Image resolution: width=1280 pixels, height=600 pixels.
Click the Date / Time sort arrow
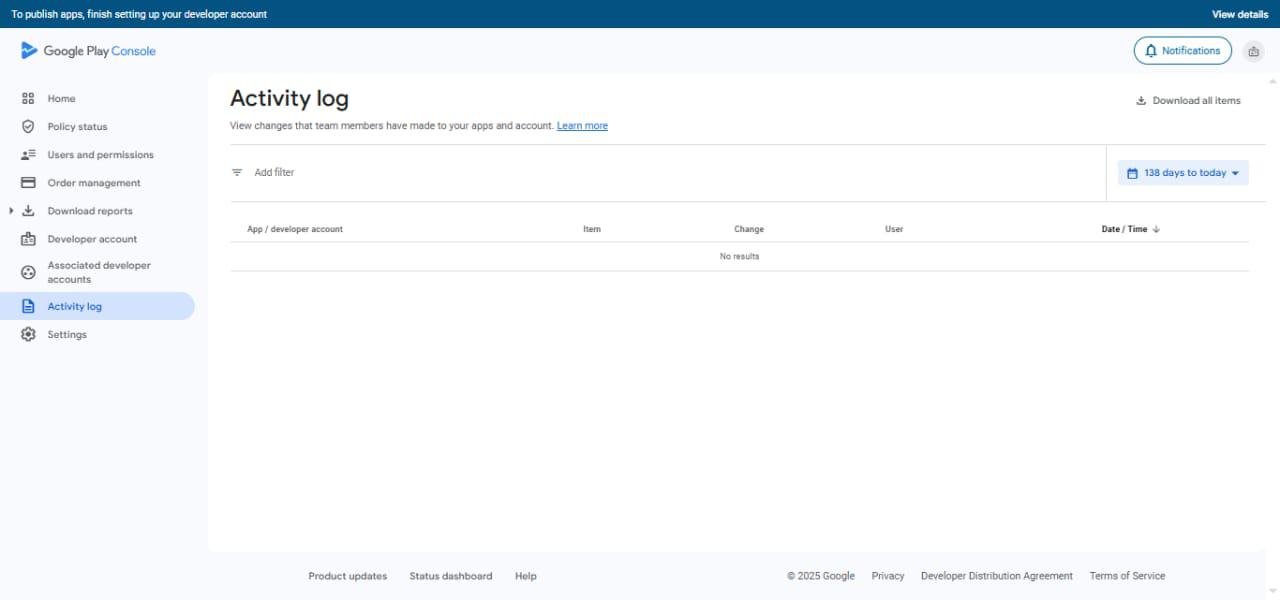pyautogui.click(x=1156, y=229)
